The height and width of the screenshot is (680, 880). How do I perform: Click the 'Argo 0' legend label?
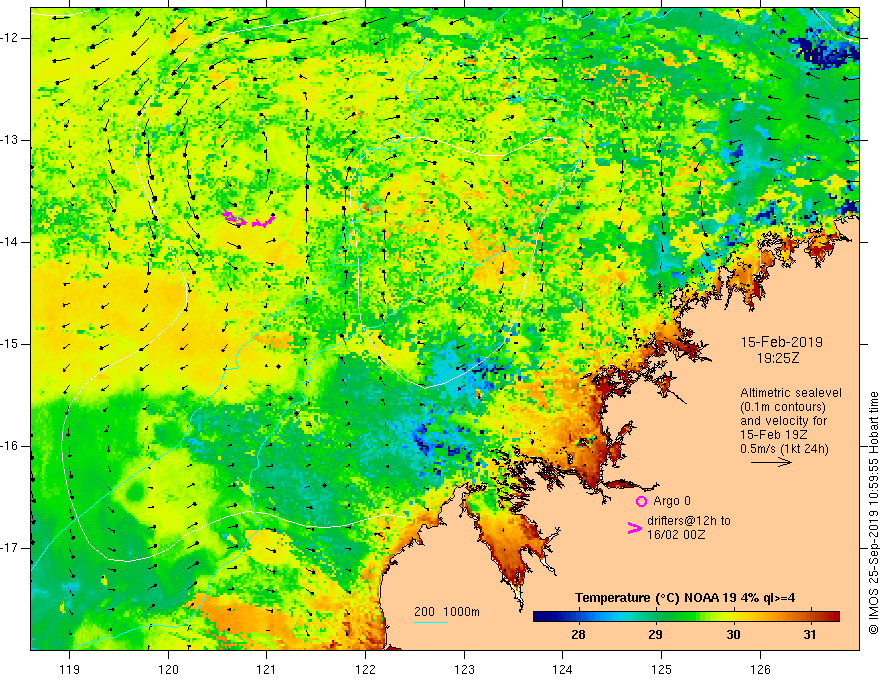tap(672, 501)
